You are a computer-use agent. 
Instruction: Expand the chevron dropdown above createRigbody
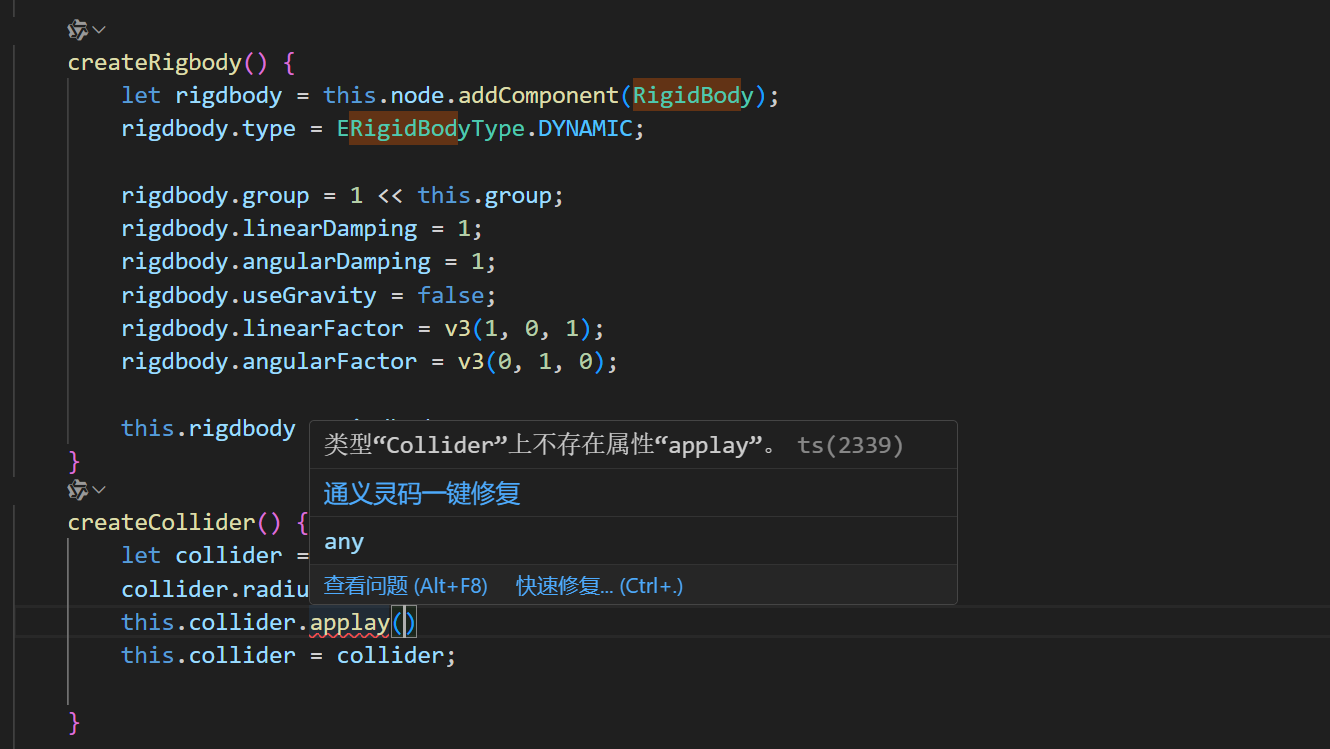[x=99, y=30]
